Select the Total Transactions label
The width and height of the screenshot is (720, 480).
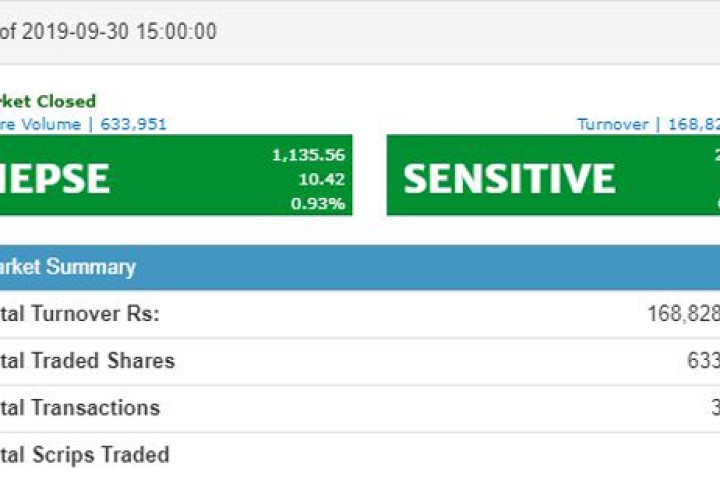pyautogui.click(x=80, y=408)
